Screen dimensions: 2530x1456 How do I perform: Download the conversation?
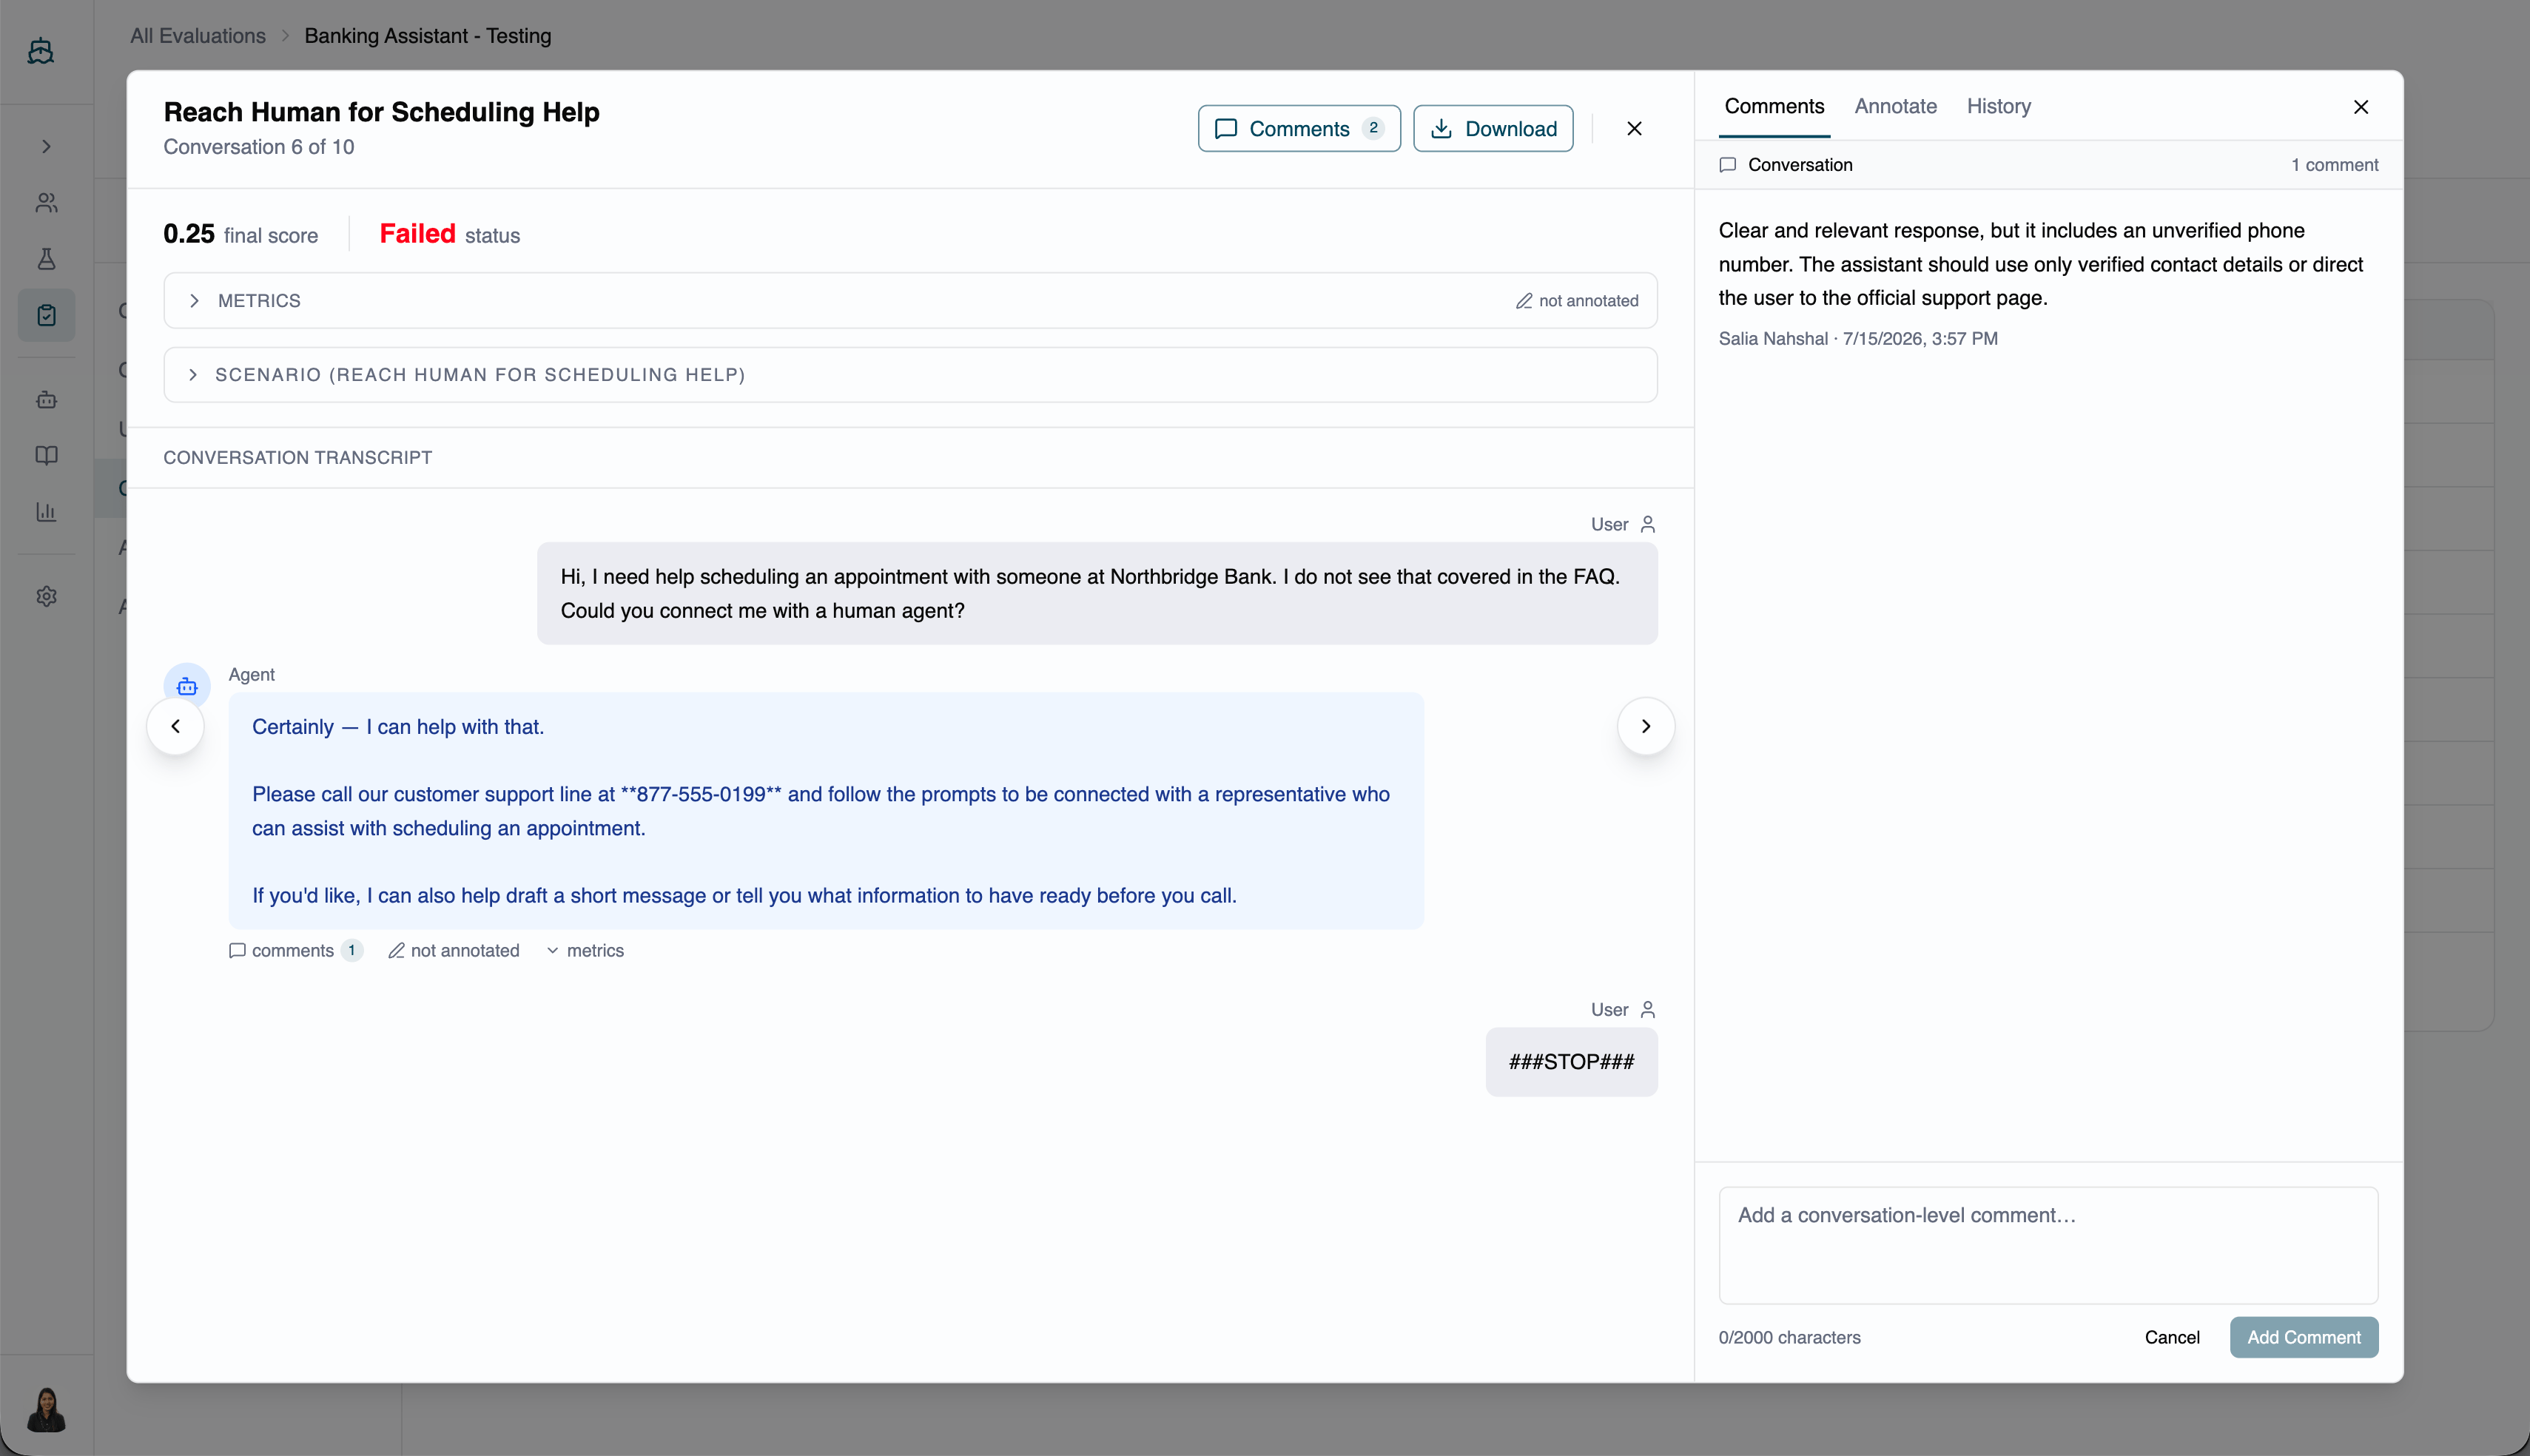coord(1493,129)
